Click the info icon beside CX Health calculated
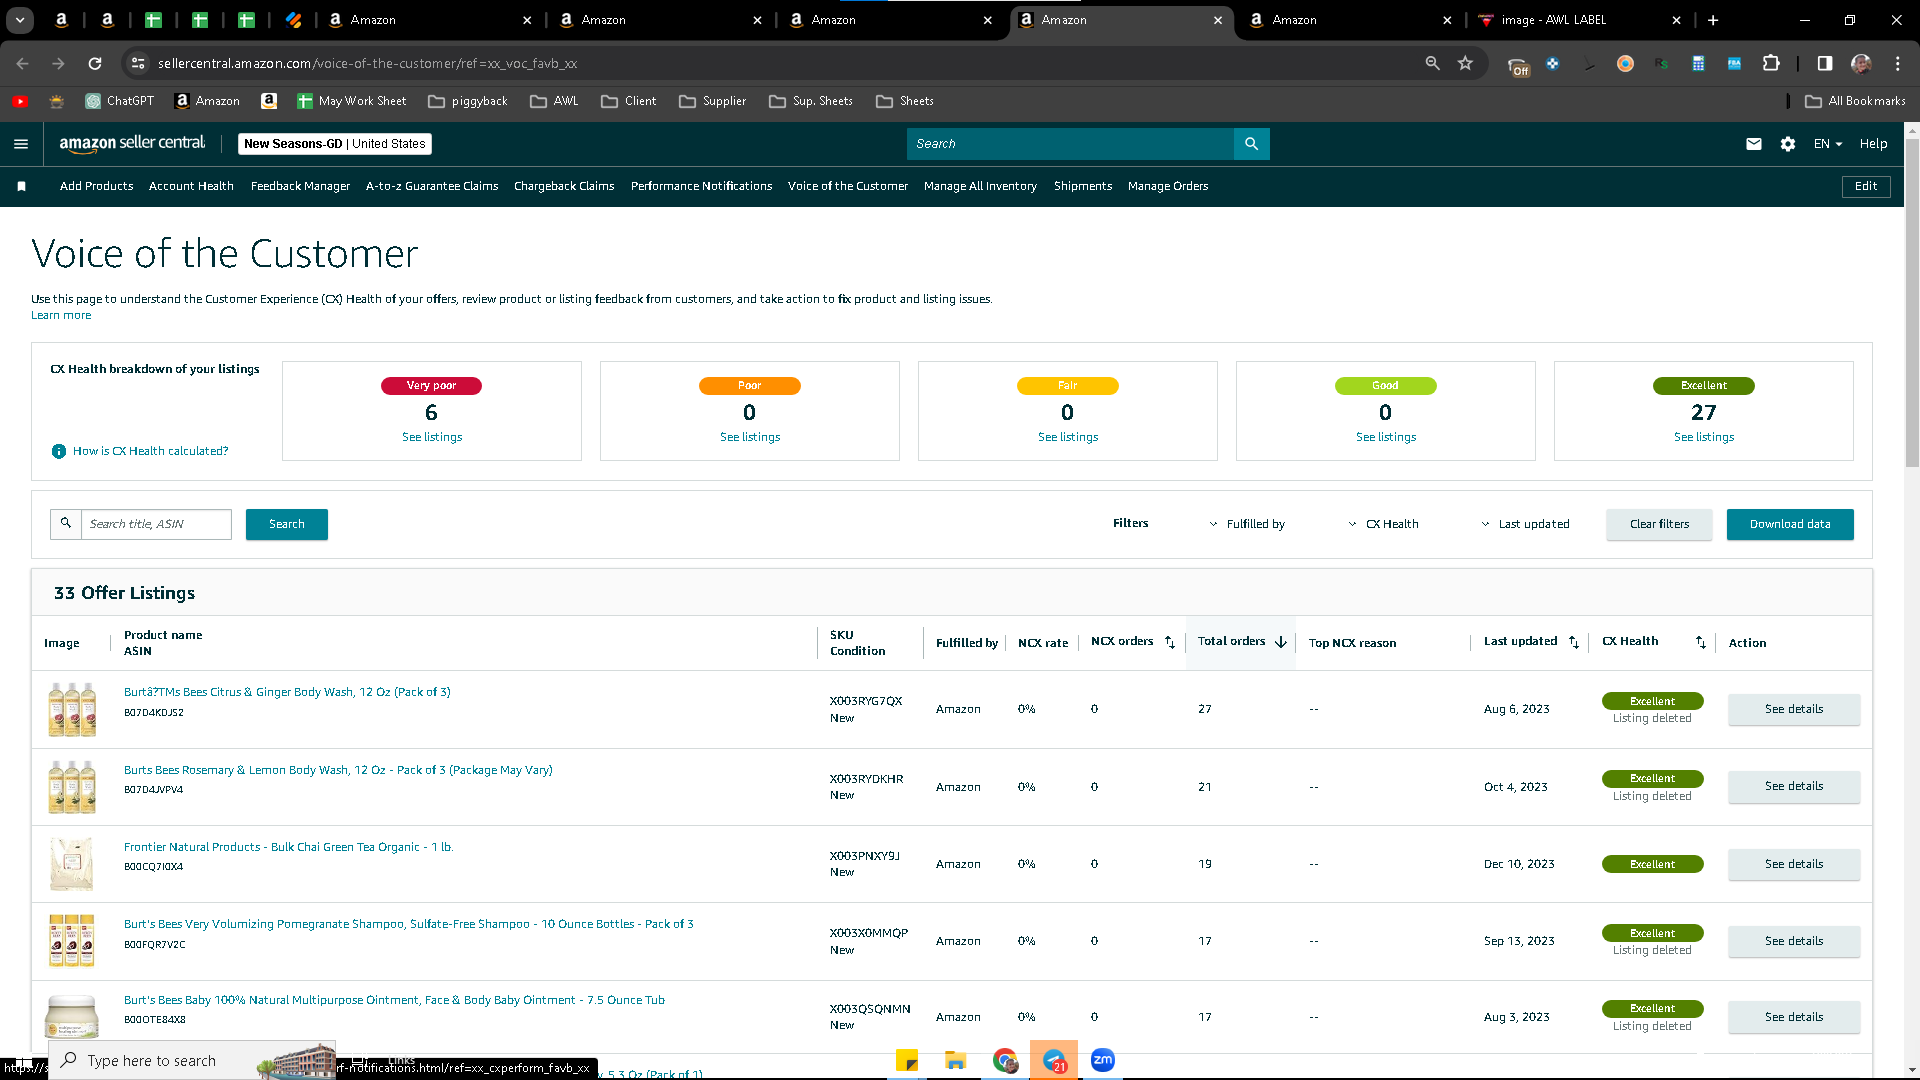Viewport: 1920px width, 1080px height. click(x=59, y=452)
